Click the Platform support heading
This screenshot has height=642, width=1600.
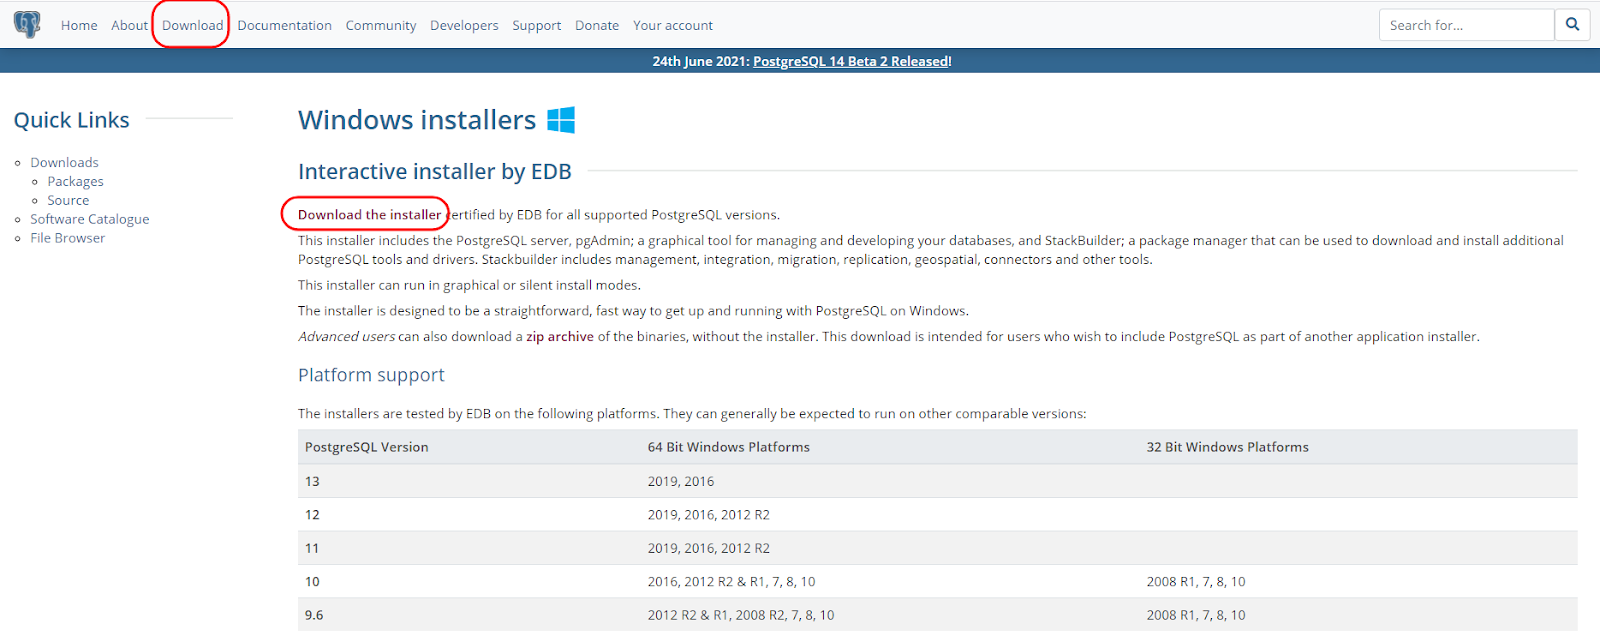371,375
